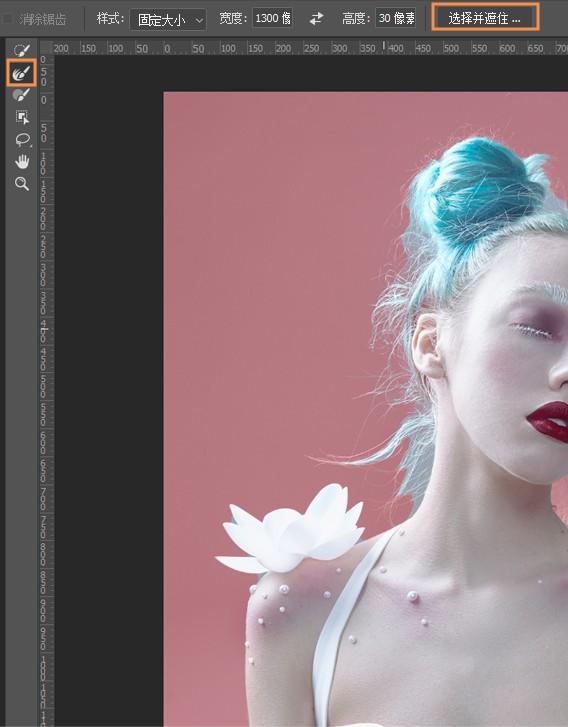
Task: Select the Quick Selection tool
Action: coord(21,50)
